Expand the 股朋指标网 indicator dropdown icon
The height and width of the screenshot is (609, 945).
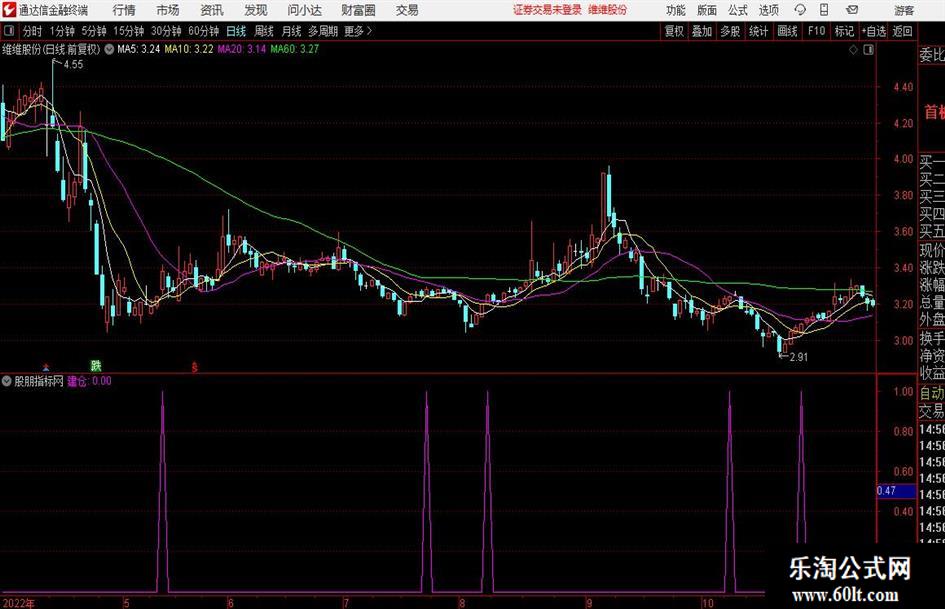[x=7, y=381]
